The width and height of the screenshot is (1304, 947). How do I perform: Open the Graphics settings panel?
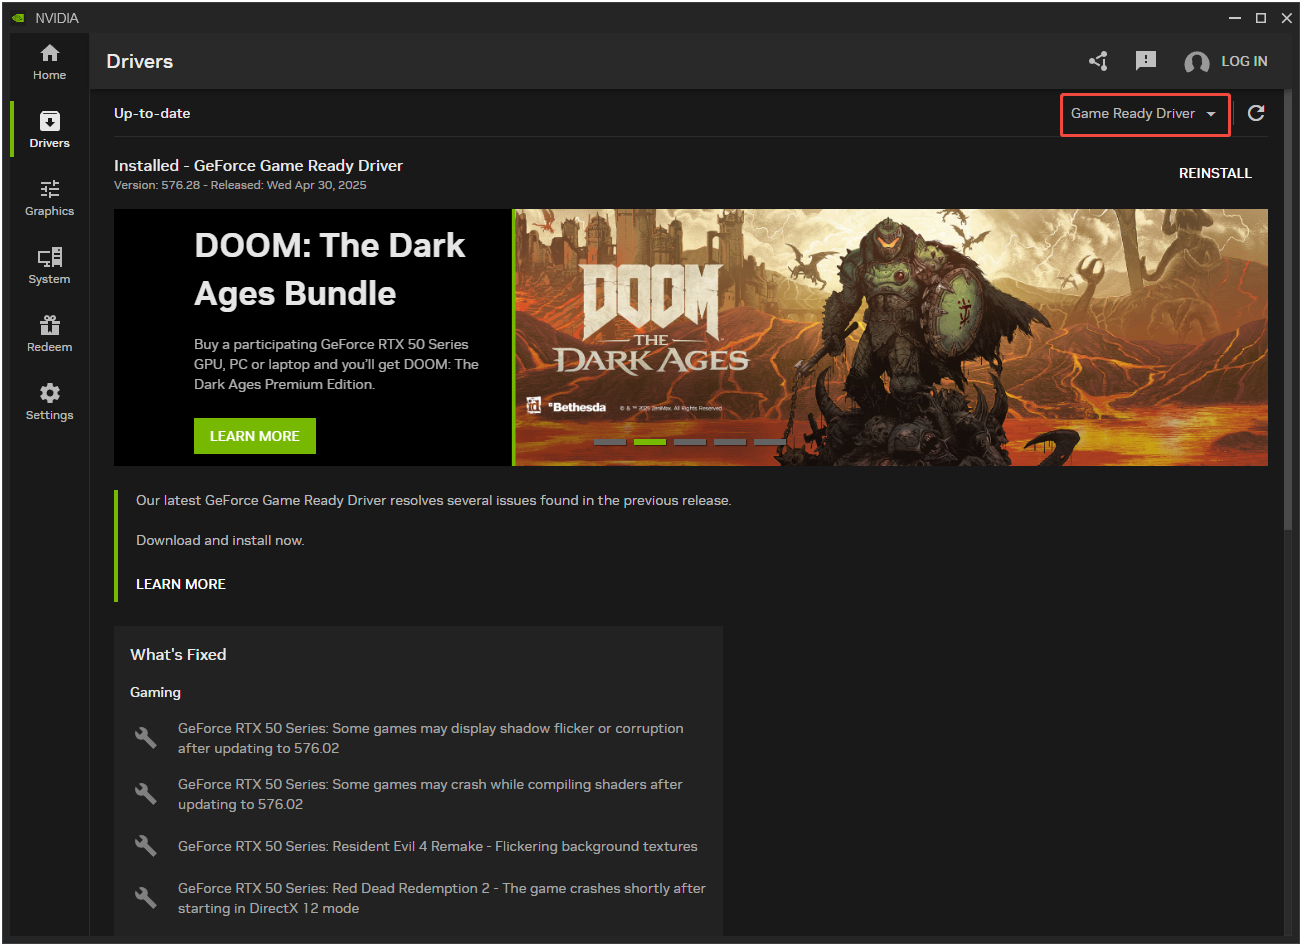(48, 197)
